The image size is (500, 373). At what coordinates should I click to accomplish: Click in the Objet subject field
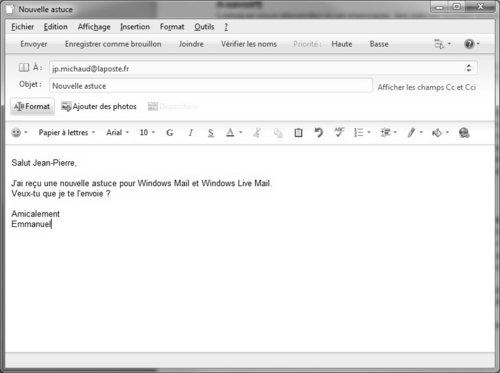pyautogui.click(x=211, y=86)
